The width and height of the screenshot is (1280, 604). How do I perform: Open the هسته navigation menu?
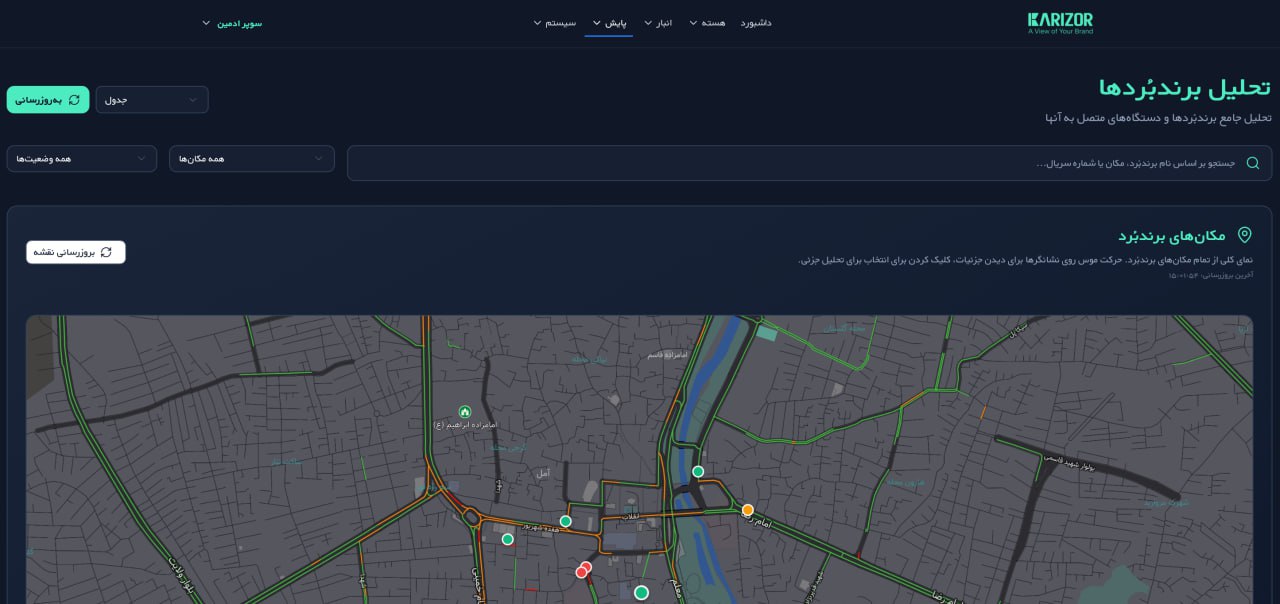point(707,23)
